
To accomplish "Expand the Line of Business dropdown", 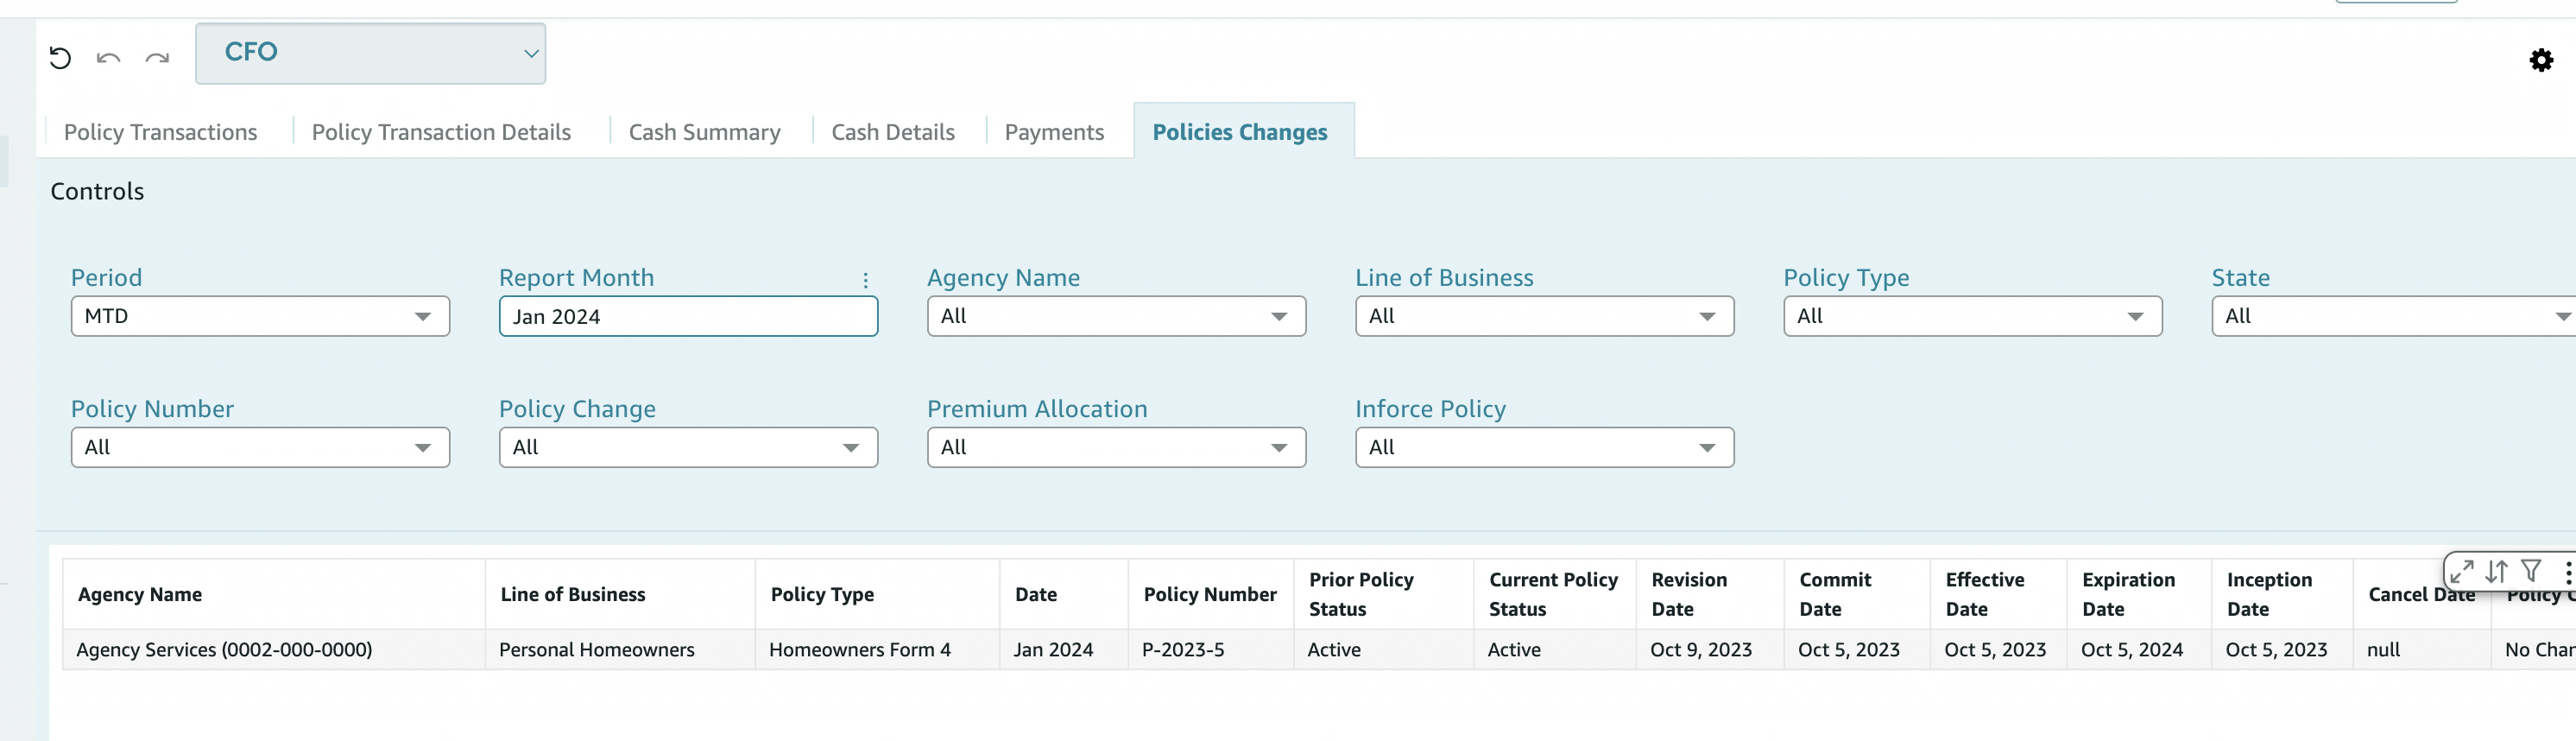I will (x=1543, y=316).
